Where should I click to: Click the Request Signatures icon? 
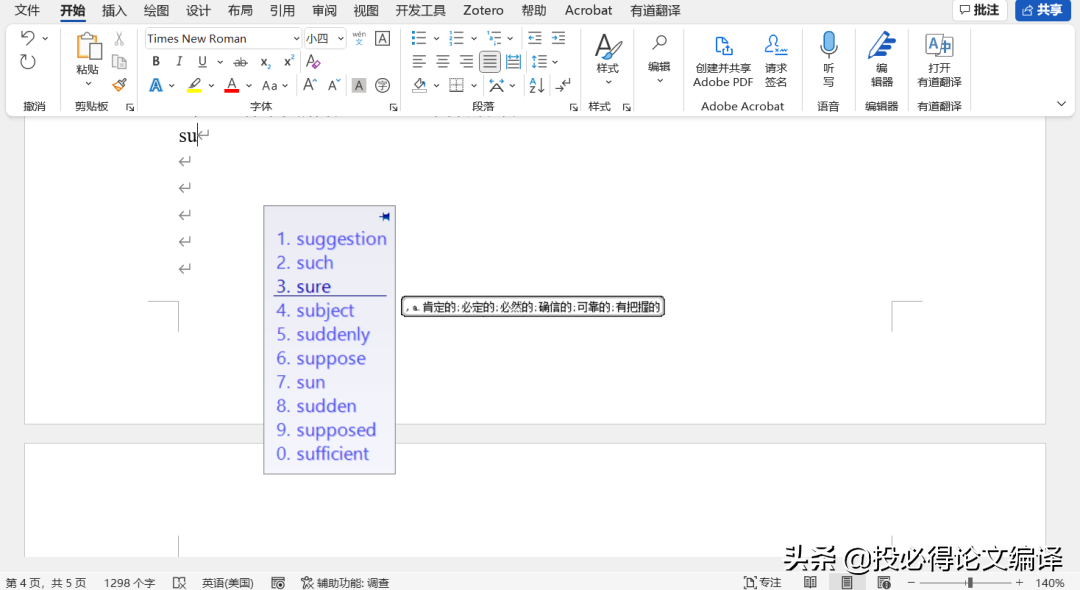point(775,60)
